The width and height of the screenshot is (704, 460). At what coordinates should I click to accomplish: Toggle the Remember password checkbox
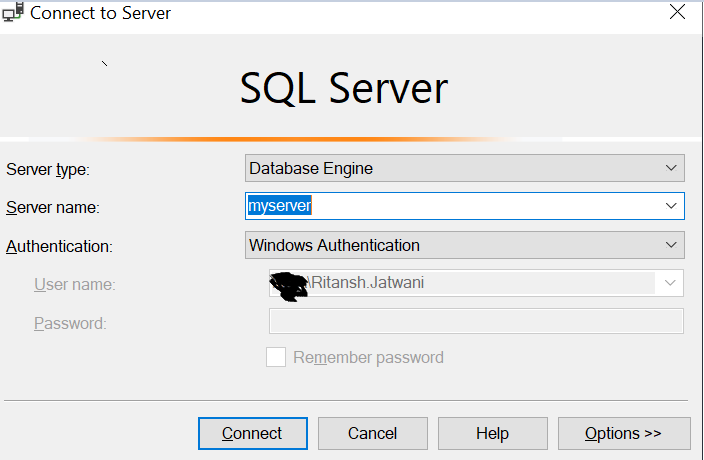coord(276,357)
